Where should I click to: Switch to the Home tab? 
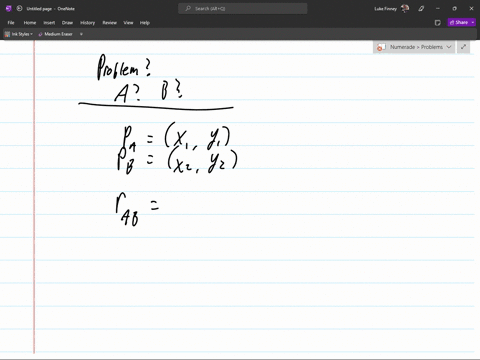pyautogui.click(x=30, y=23)
